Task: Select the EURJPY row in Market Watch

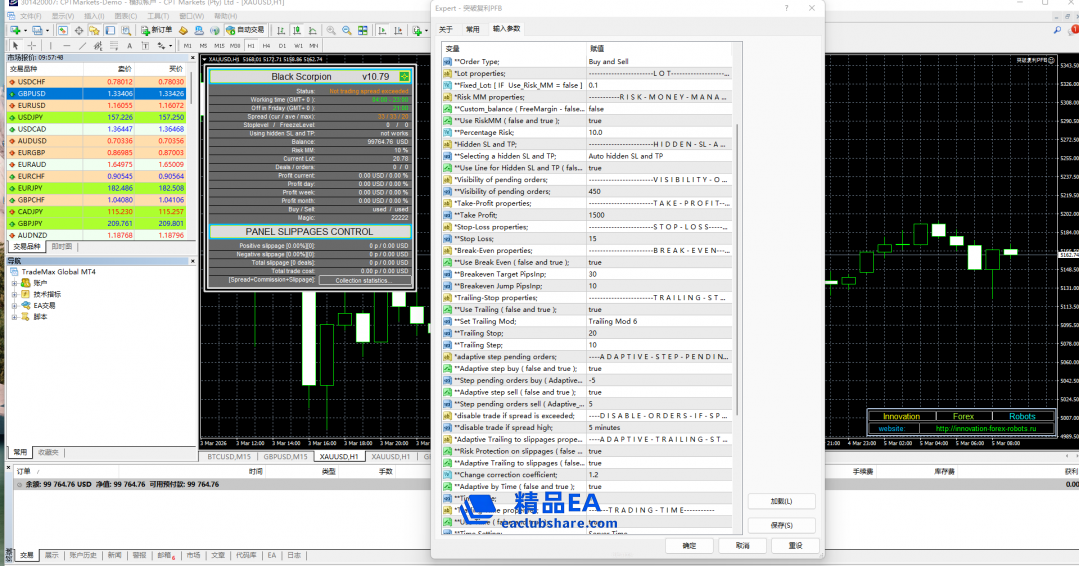Action: (30, 188)
